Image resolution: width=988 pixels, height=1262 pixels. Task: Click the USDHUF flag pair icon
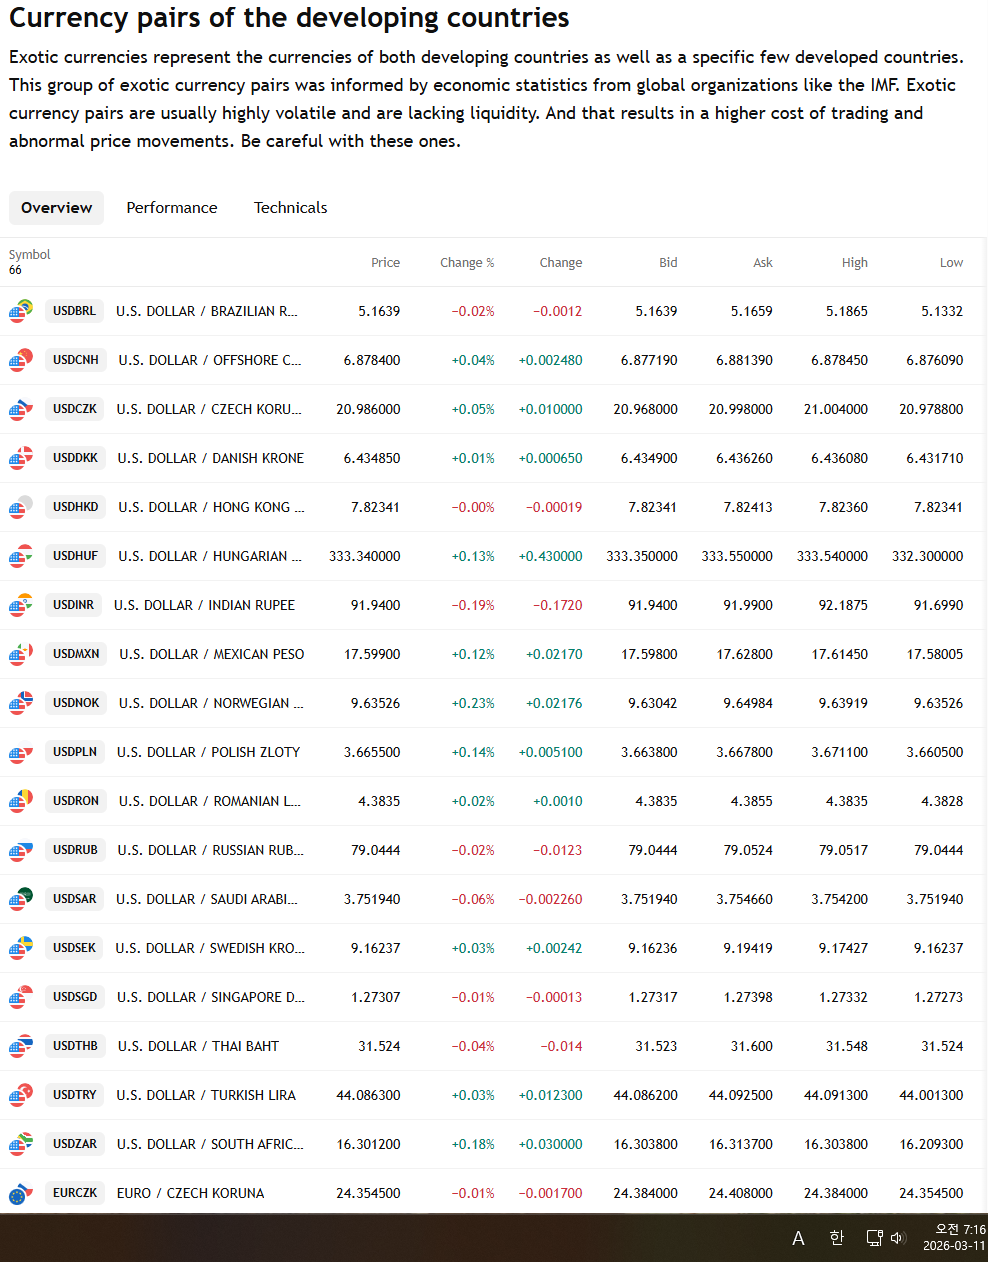21,556
